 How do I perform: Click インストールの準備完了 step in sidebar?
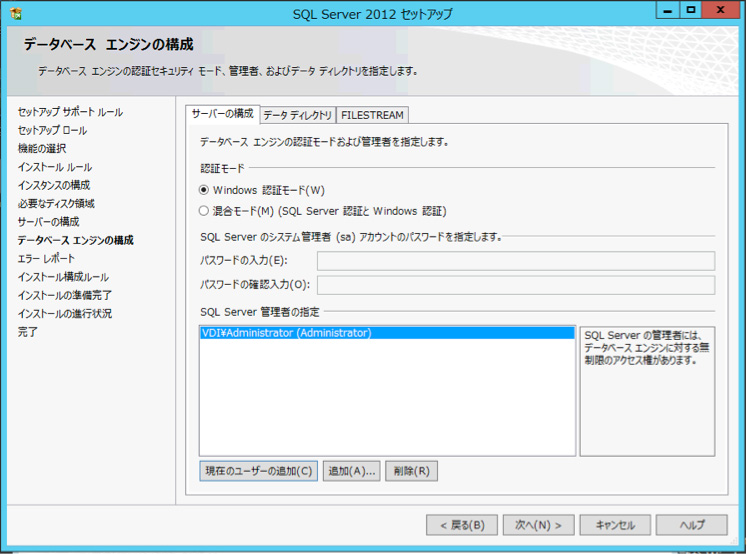coord(65,295)
